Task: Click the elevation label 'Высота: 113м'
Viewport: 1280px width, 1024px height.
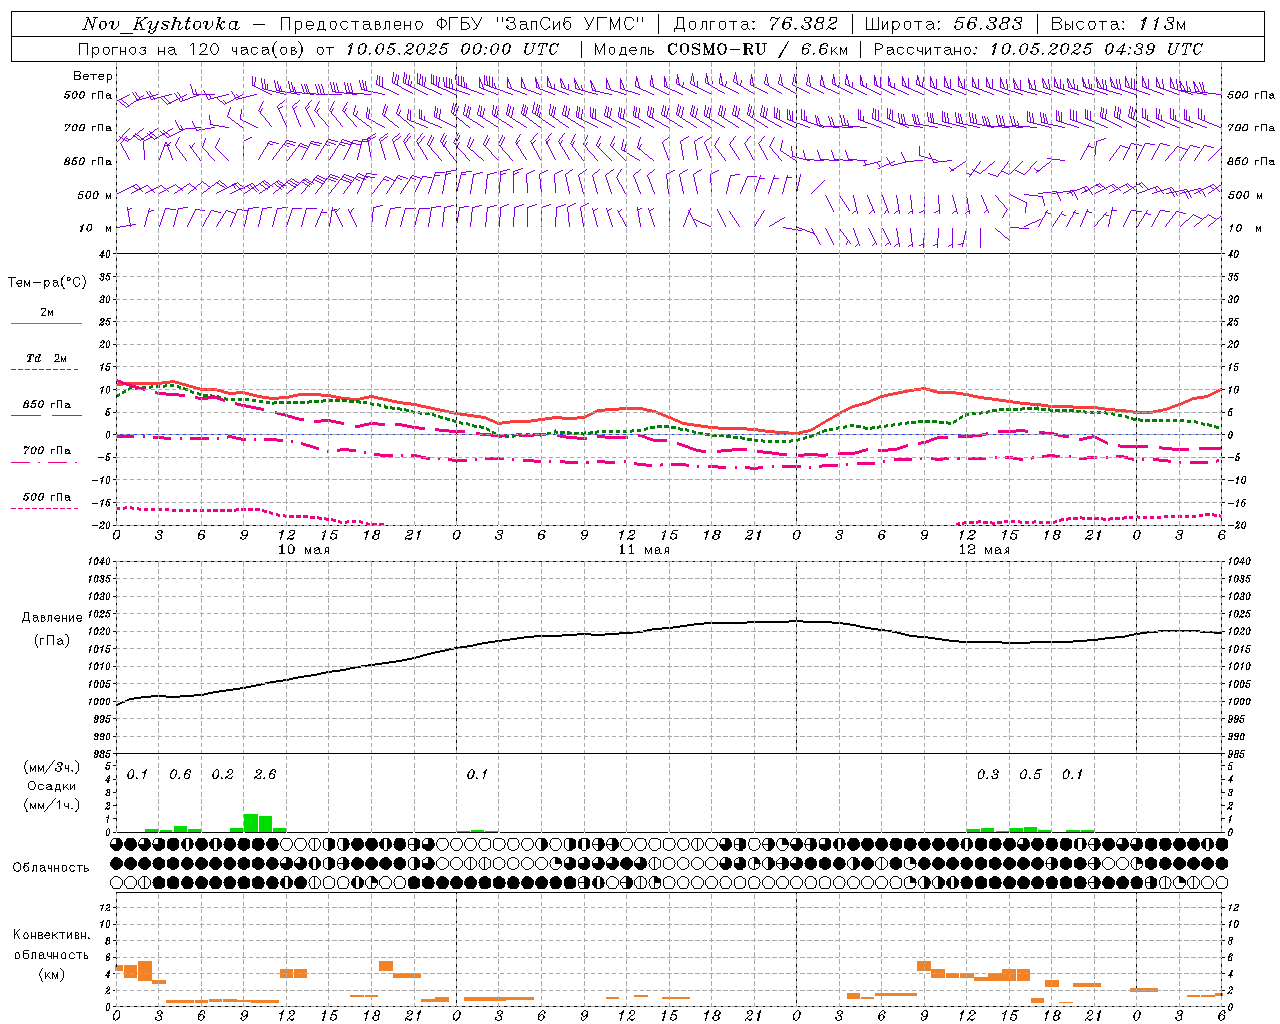Action: pyautogui.click(x=1118, y=24)
